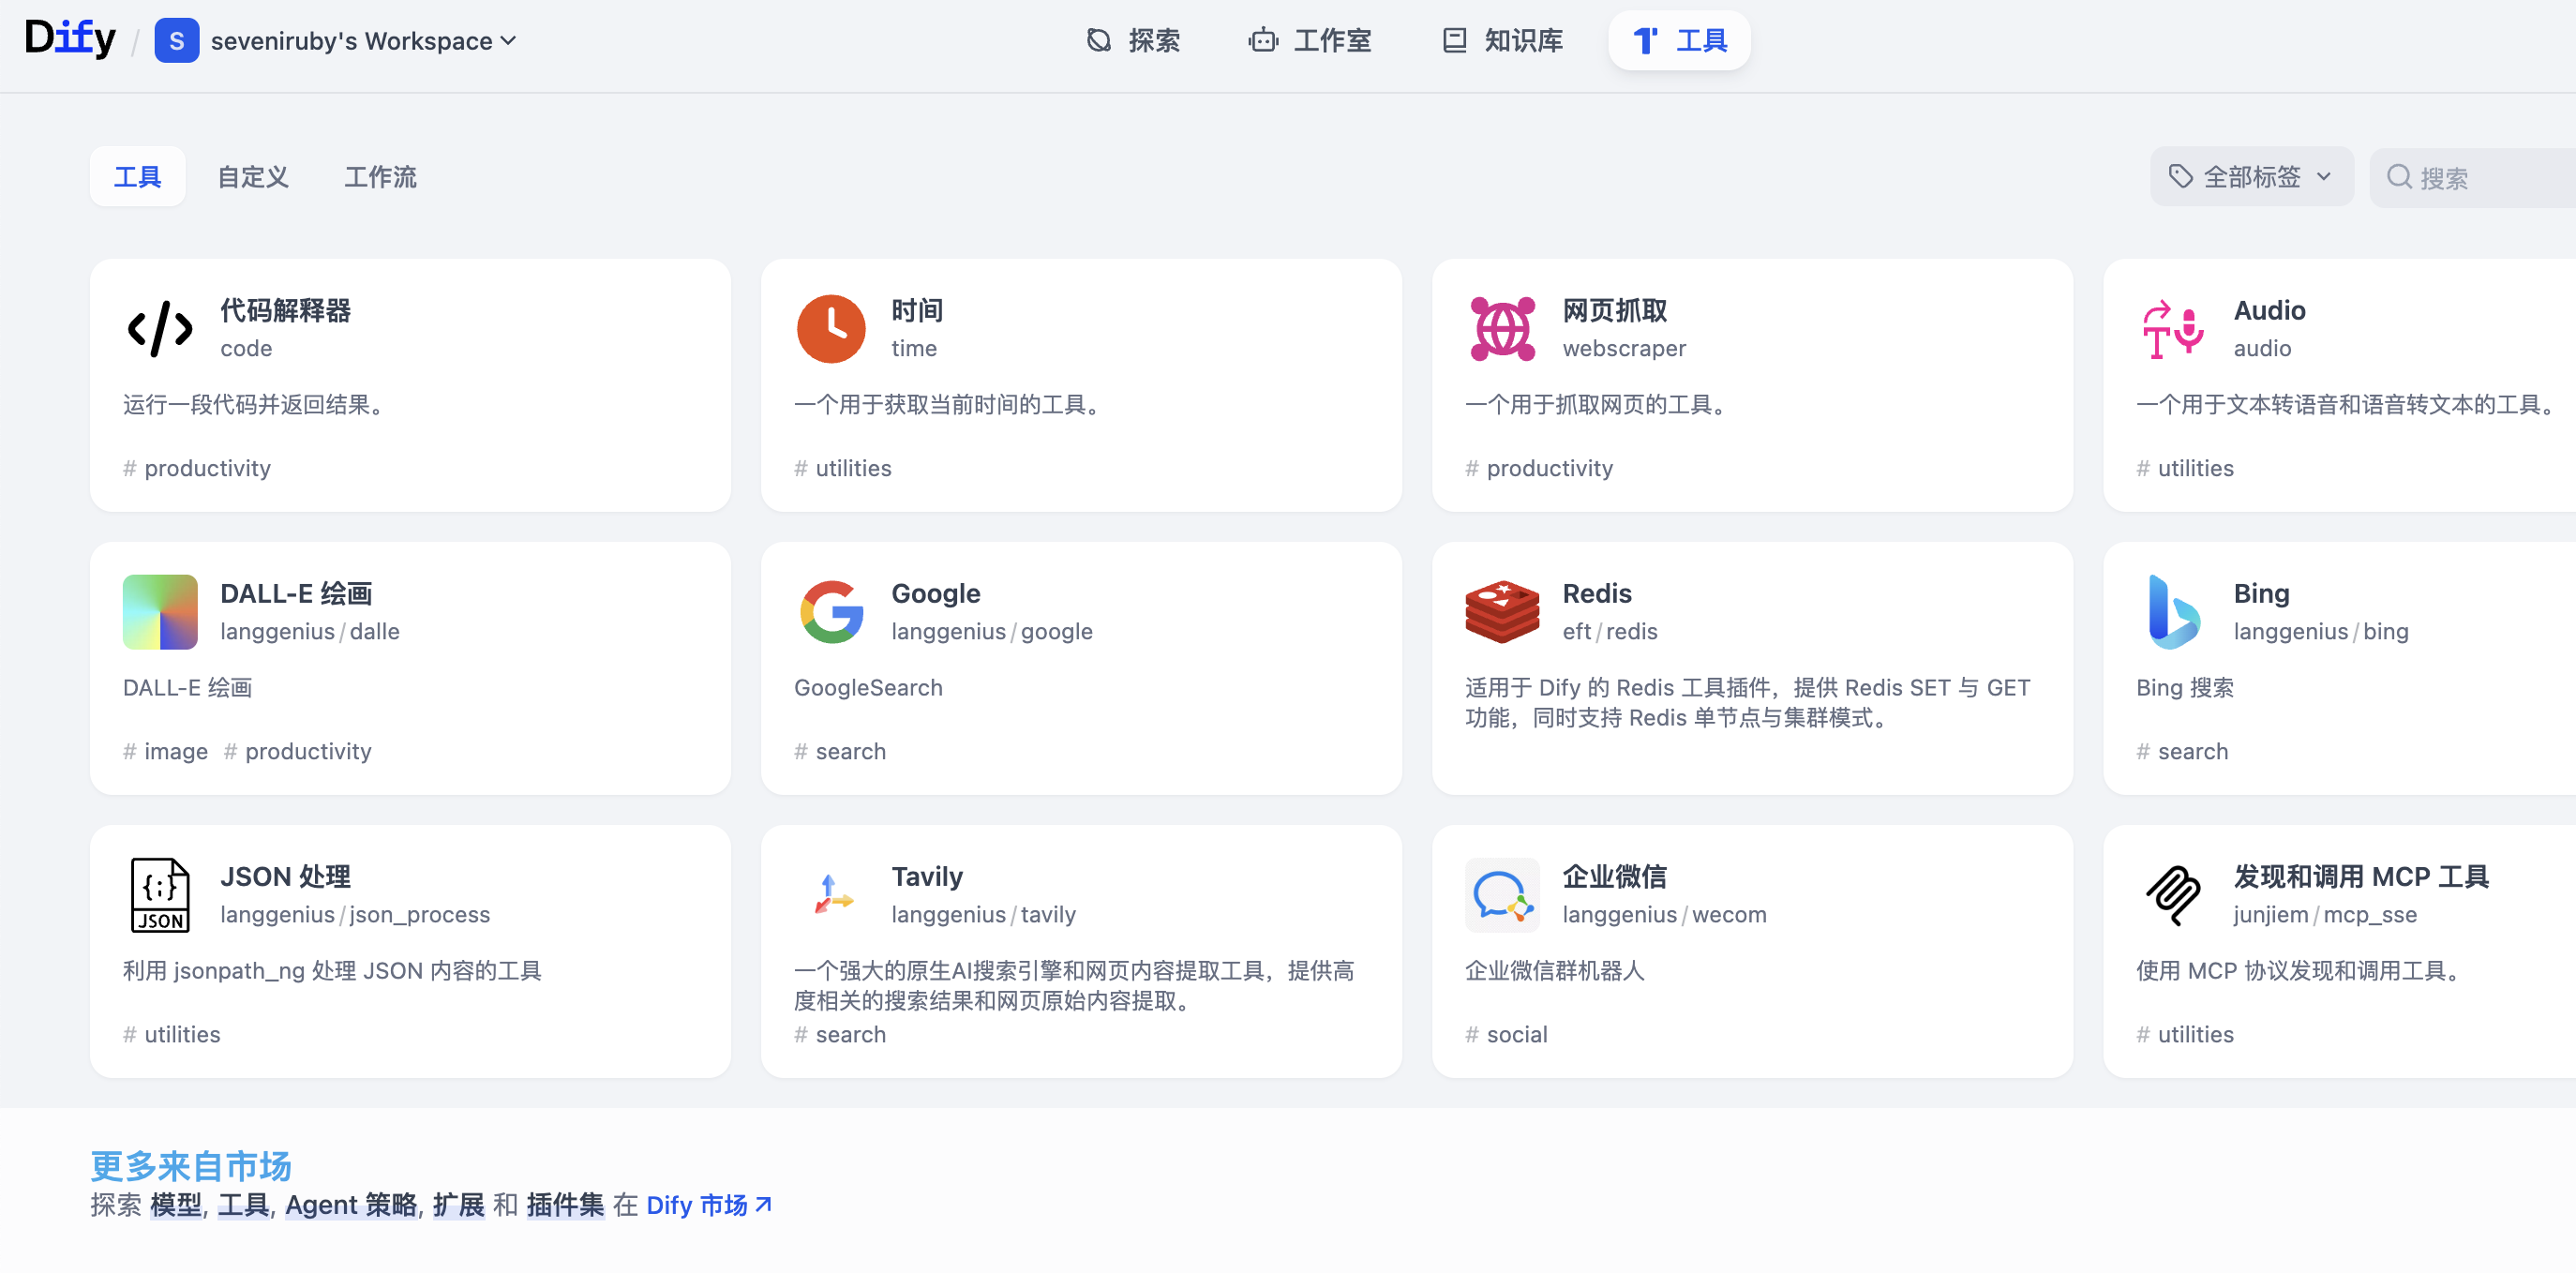Click the MCP paperclip icon
2576x1273 pixels.
[x=2172, y=894]
